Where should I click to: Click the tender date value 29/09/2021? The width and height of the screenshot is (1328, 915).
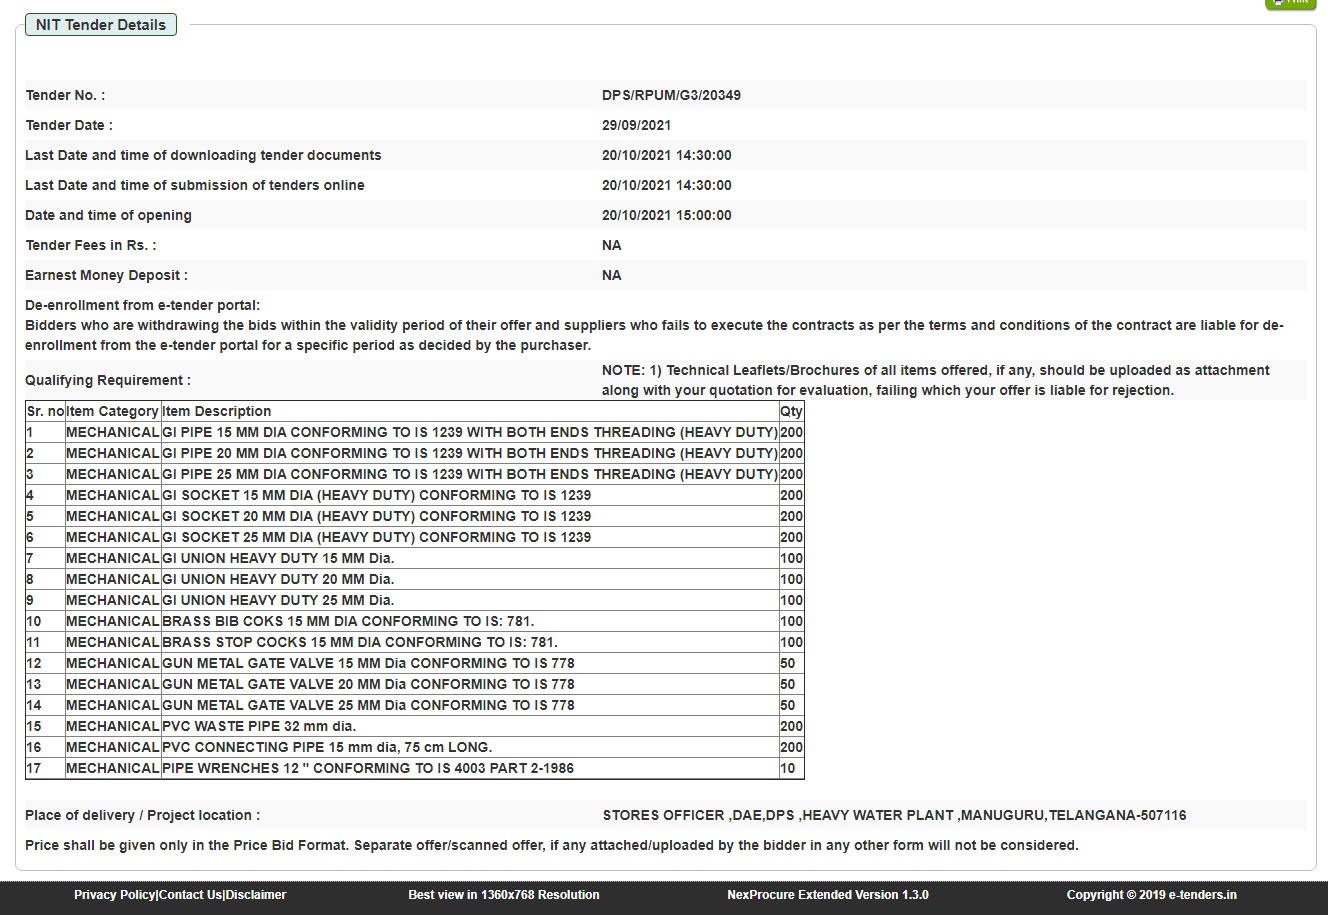pos(636,125)
